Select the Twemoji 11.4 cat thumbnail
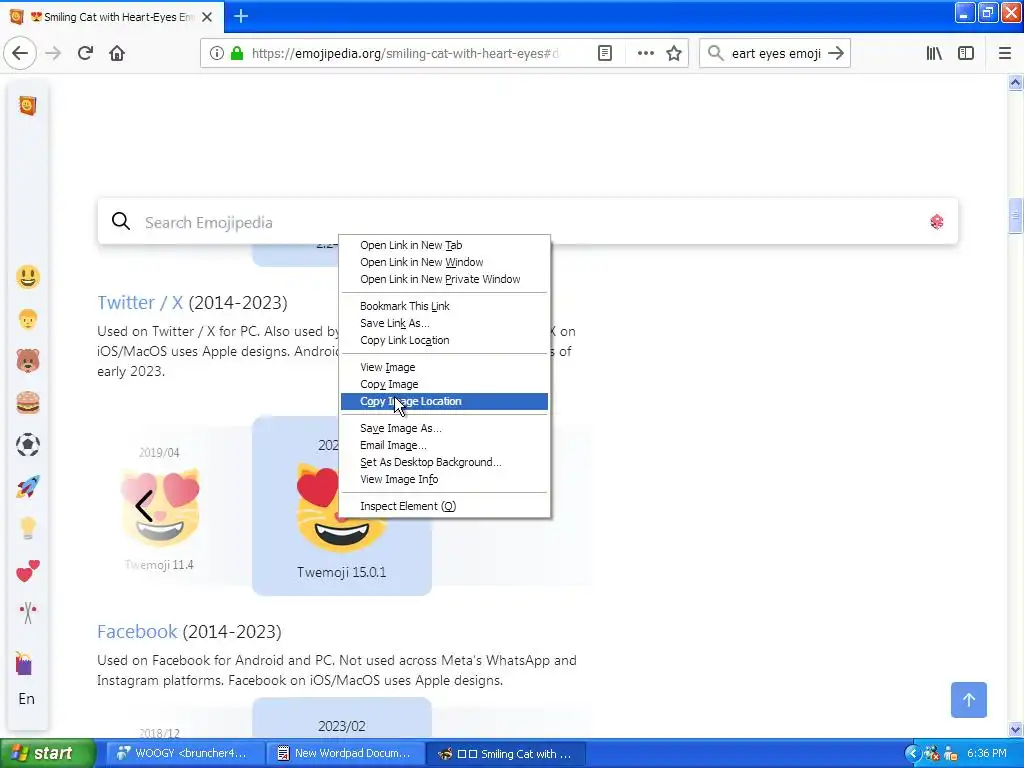The width and height of the screenshot is (1024, 768). coord(160,507)
